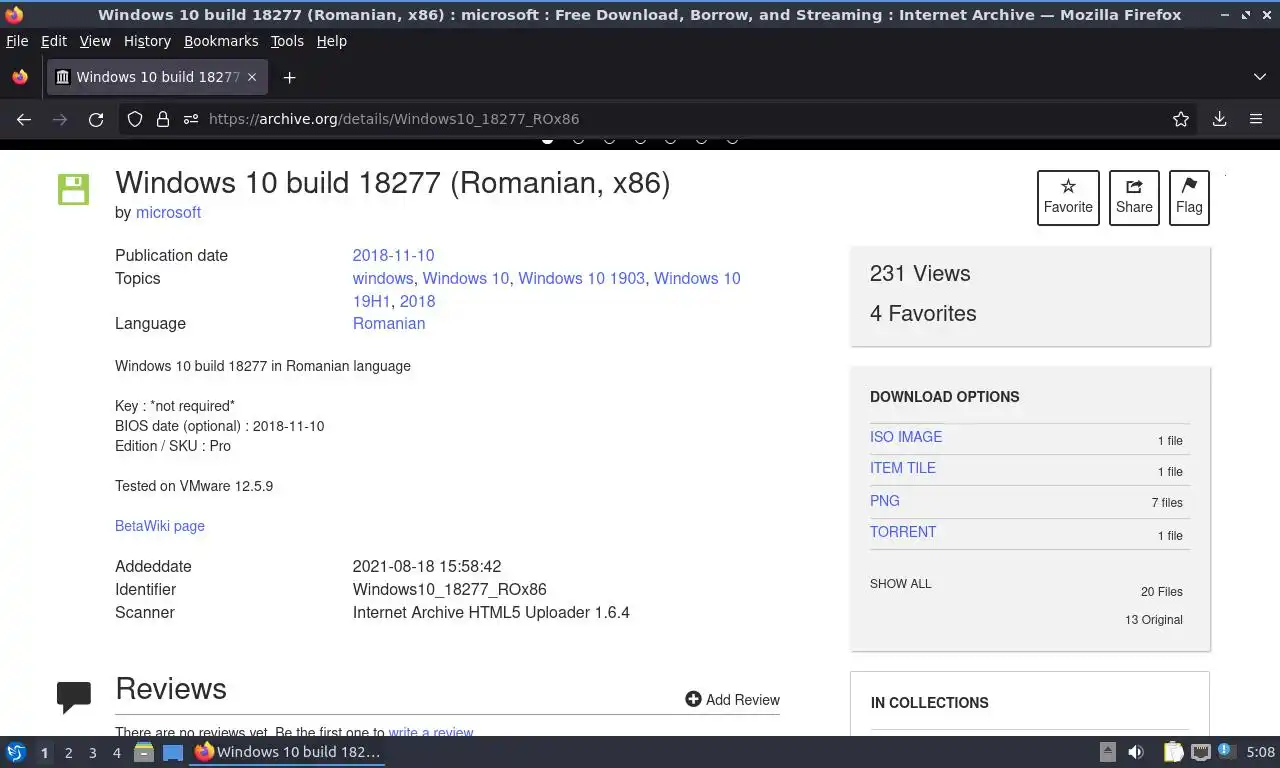The height and width of the screenshot is (768, 1280).
Task: Open the volume speaker tray icon
Action: [x=1136, y=752]
